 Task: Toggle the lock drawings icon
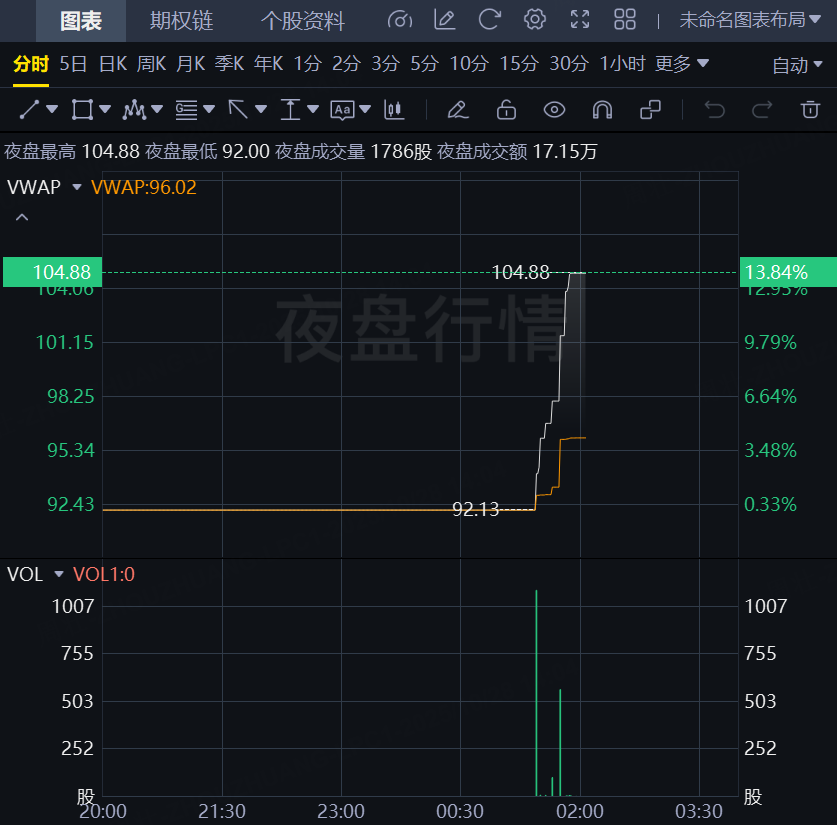[x=506, y=110]
